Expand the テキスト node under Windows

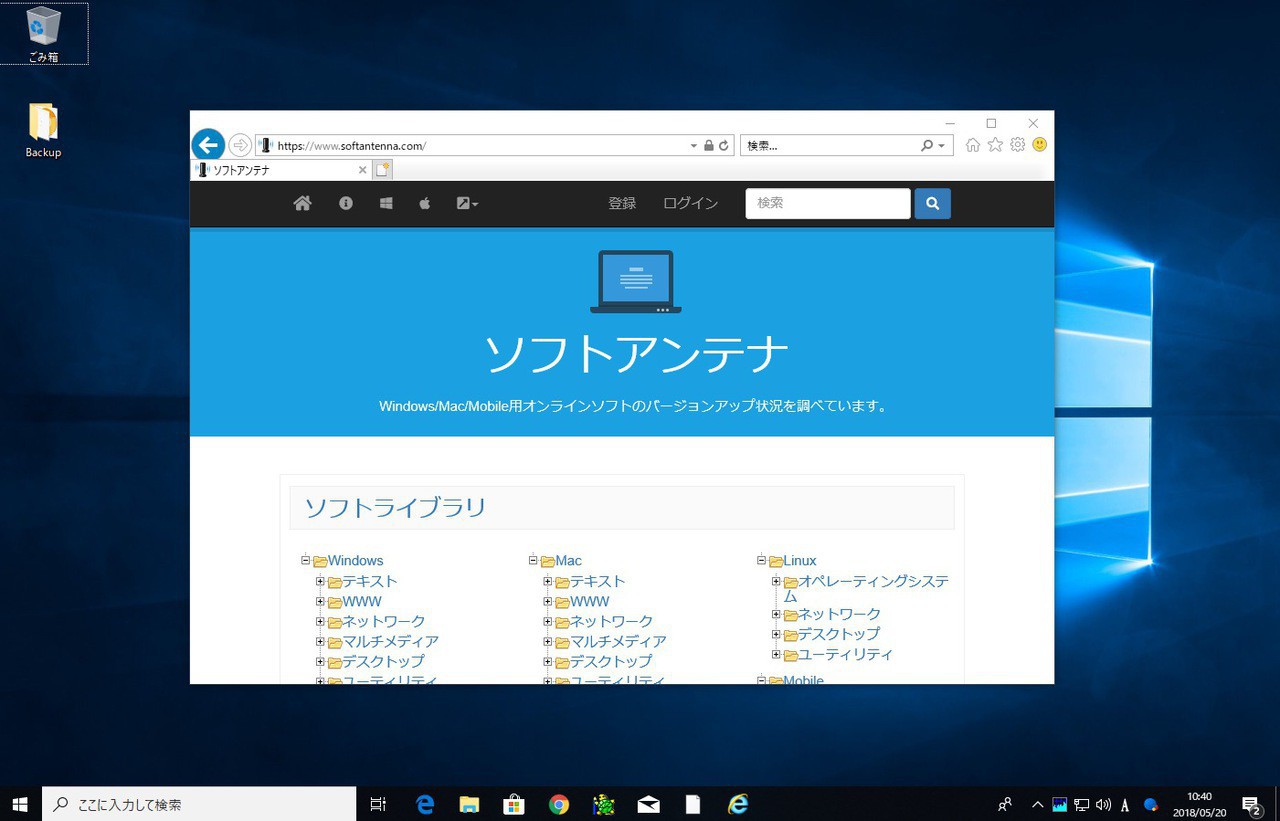coord(321,581)
